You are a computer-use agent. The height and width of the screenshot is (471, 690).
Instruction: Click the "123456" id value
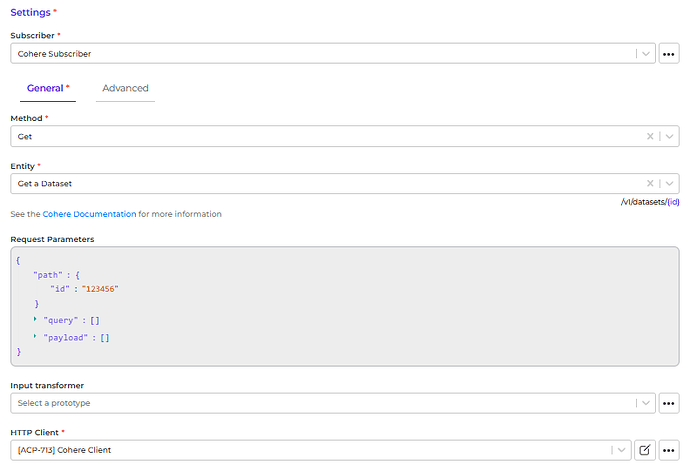tap(100, 289)
